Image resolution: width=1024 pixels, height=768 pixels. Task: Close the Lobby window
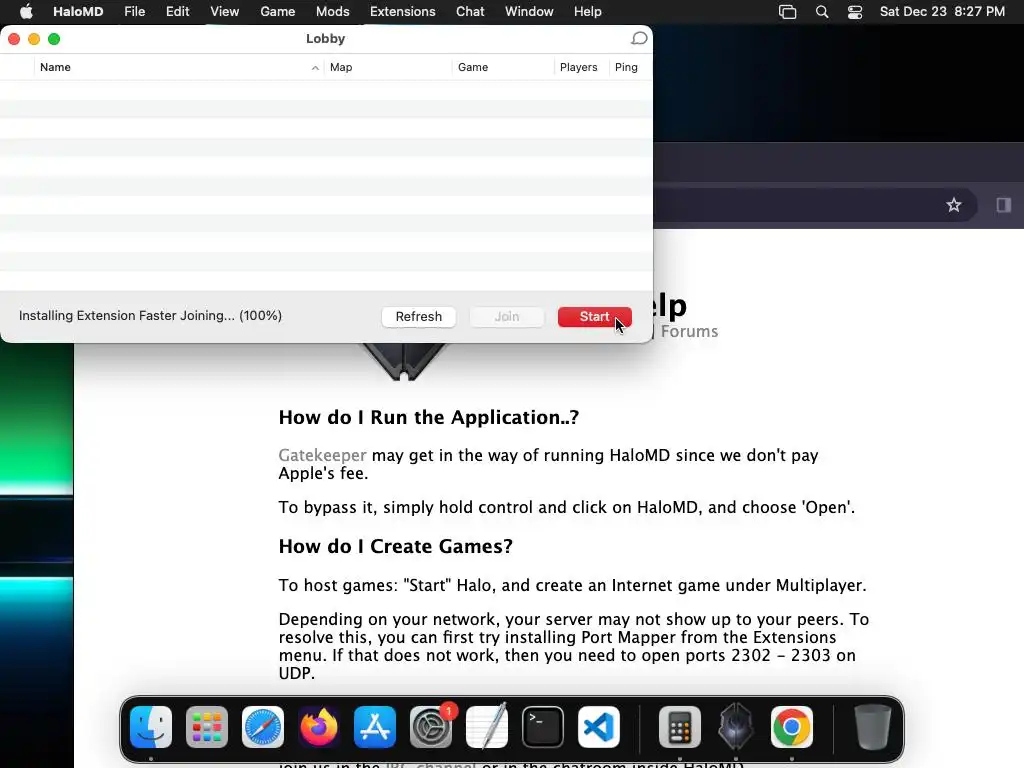[x=14, y=39]
